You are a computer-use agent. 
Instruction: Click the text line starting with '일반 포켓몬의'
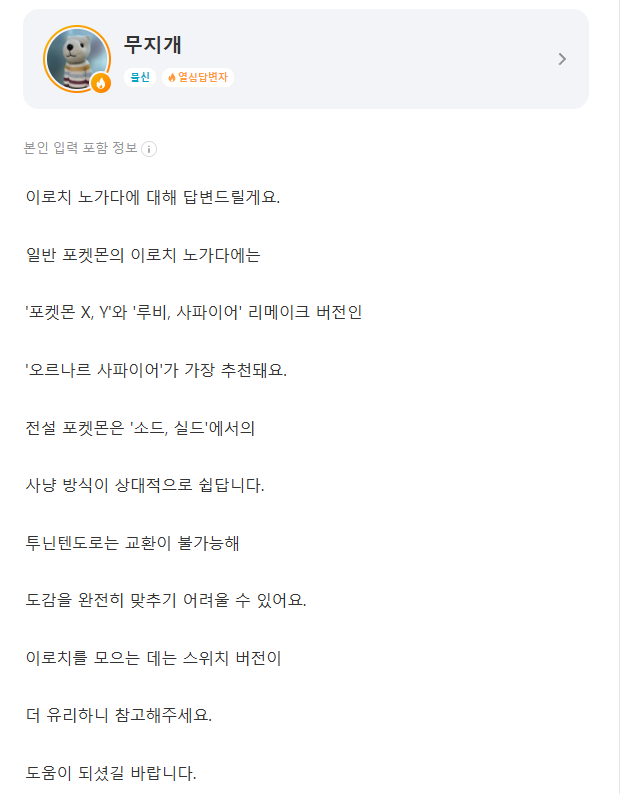click(142, 255)
